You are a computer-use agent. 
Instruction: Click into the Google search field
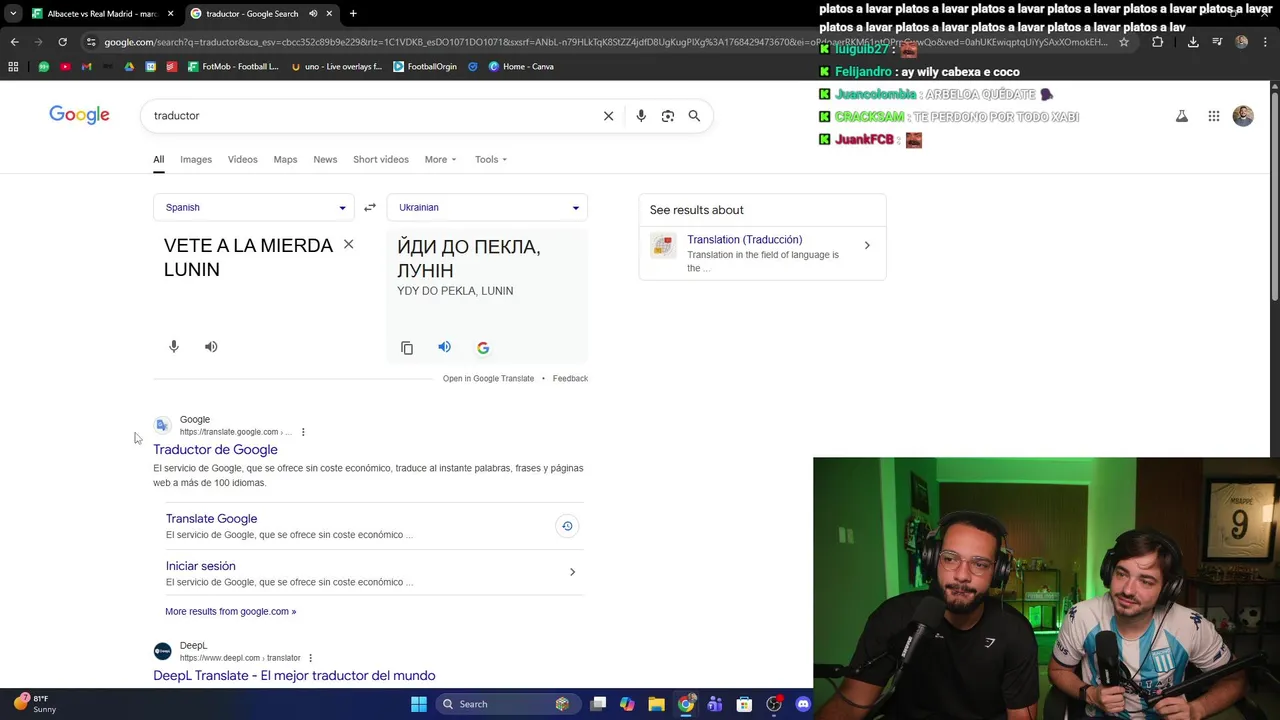point(370,116)
